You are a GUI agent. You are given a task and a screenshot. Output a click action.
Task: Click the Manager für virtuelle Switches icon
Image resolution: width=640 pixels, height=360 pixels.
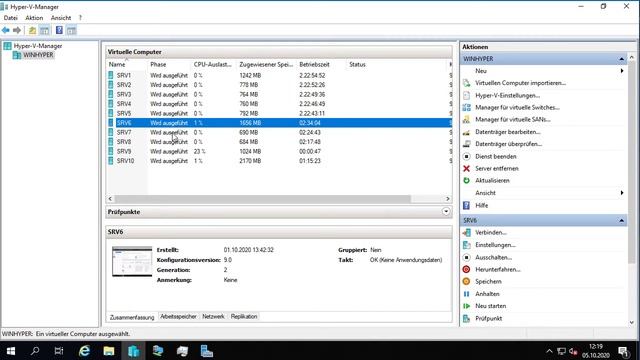467,107
